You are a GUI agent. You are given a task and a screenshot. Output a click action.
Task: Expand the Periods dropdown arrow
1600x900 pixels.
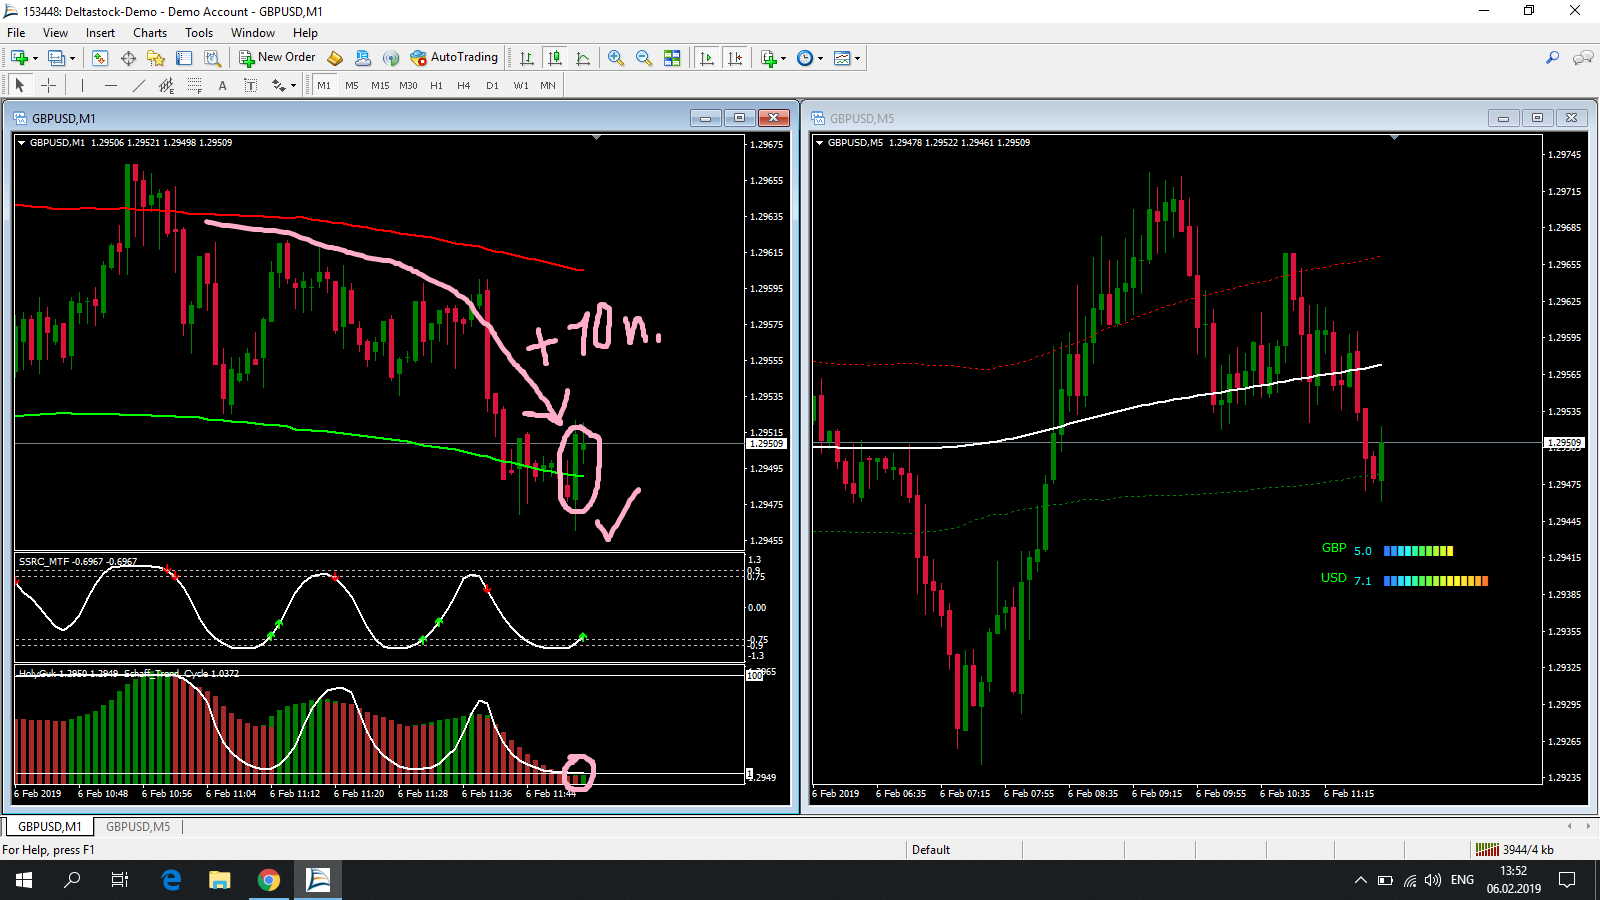point(820,58)
